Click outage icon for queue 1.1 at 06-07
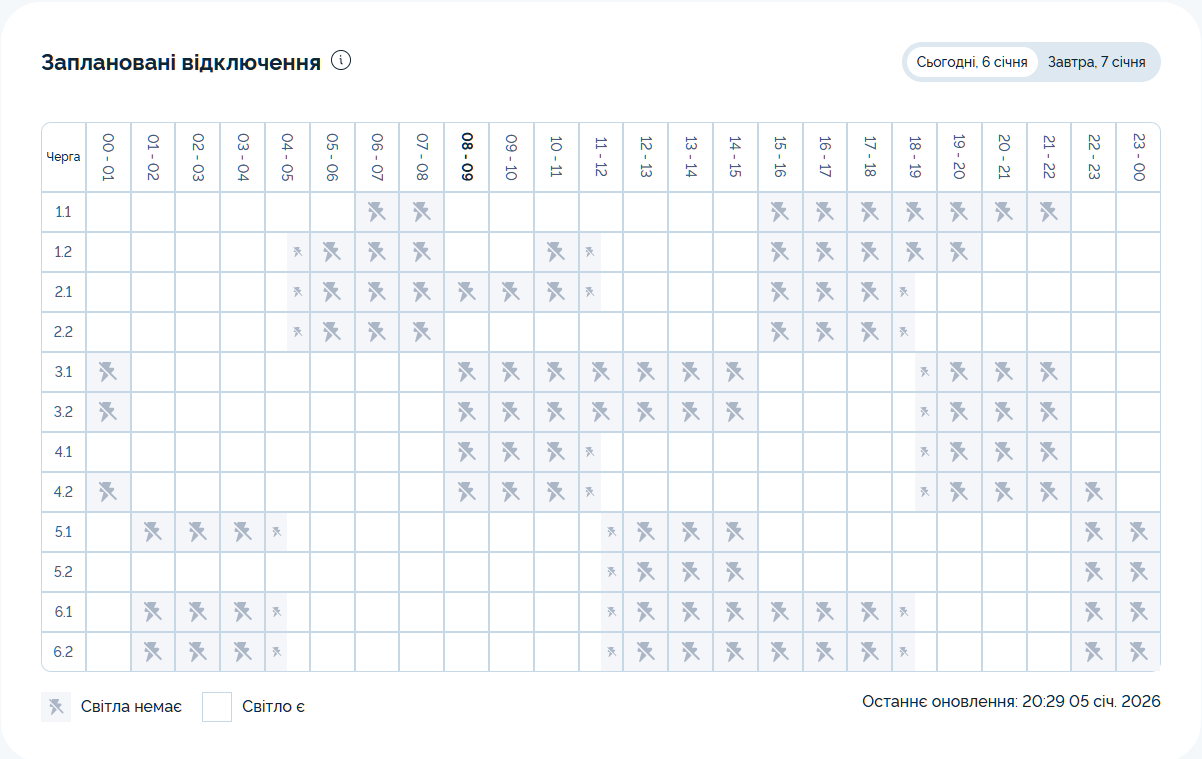This screenshot has width=1202, height=759. pos(377,212)
